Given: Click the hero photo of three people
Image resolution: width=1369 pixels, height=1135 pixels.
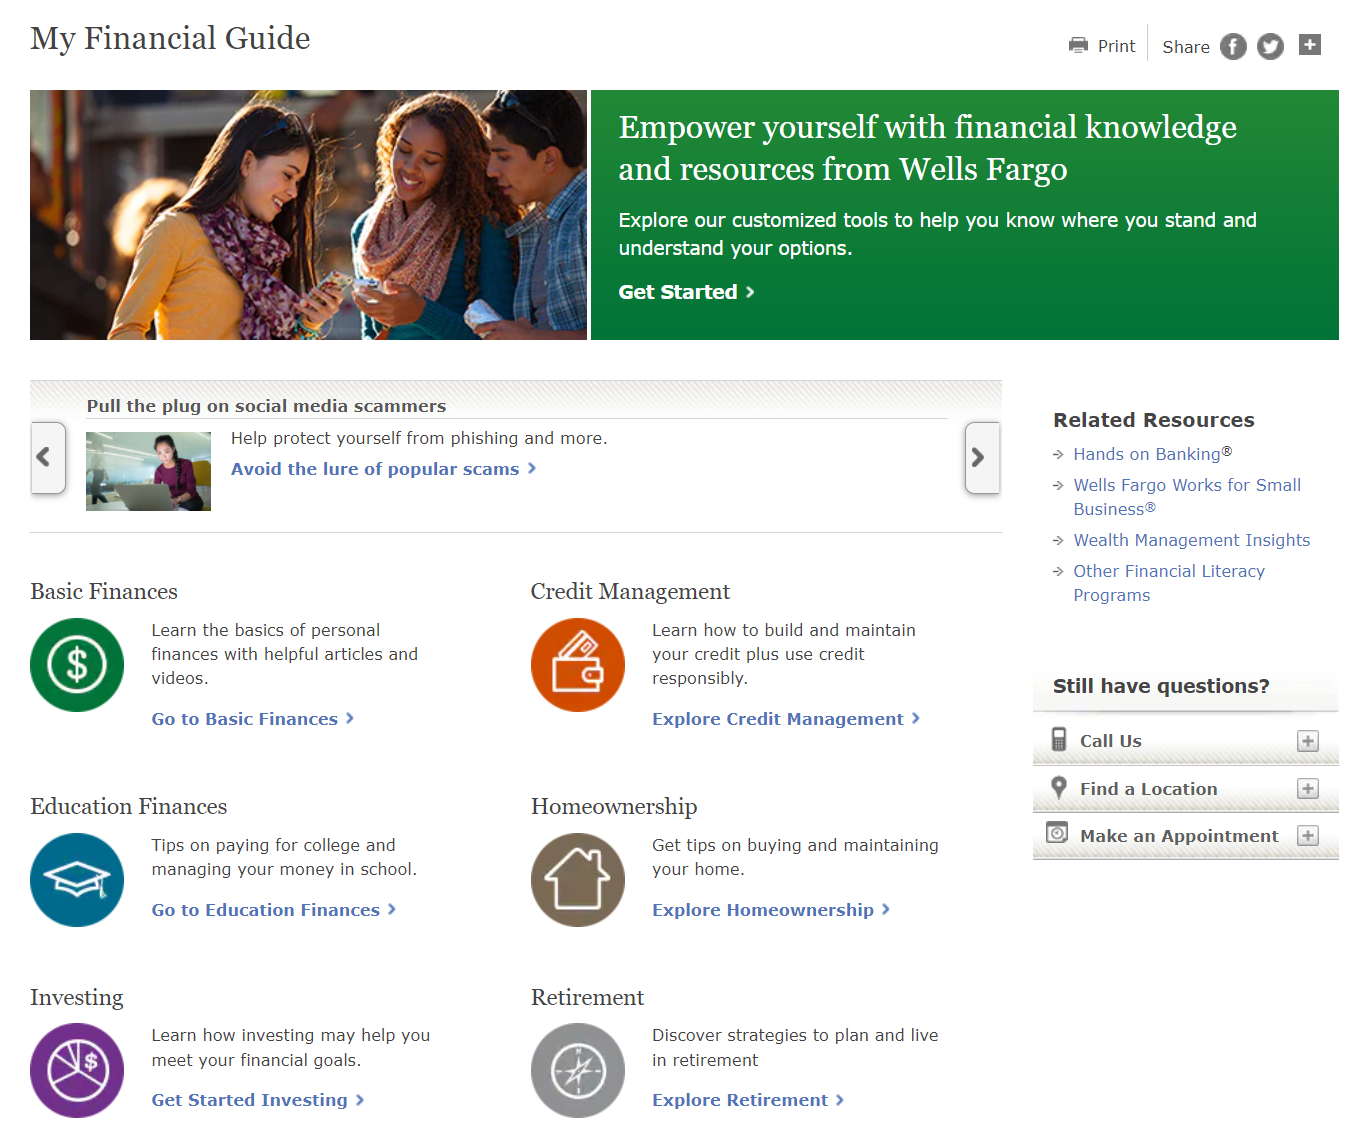Looking at the screenshot, I should 308,215.
